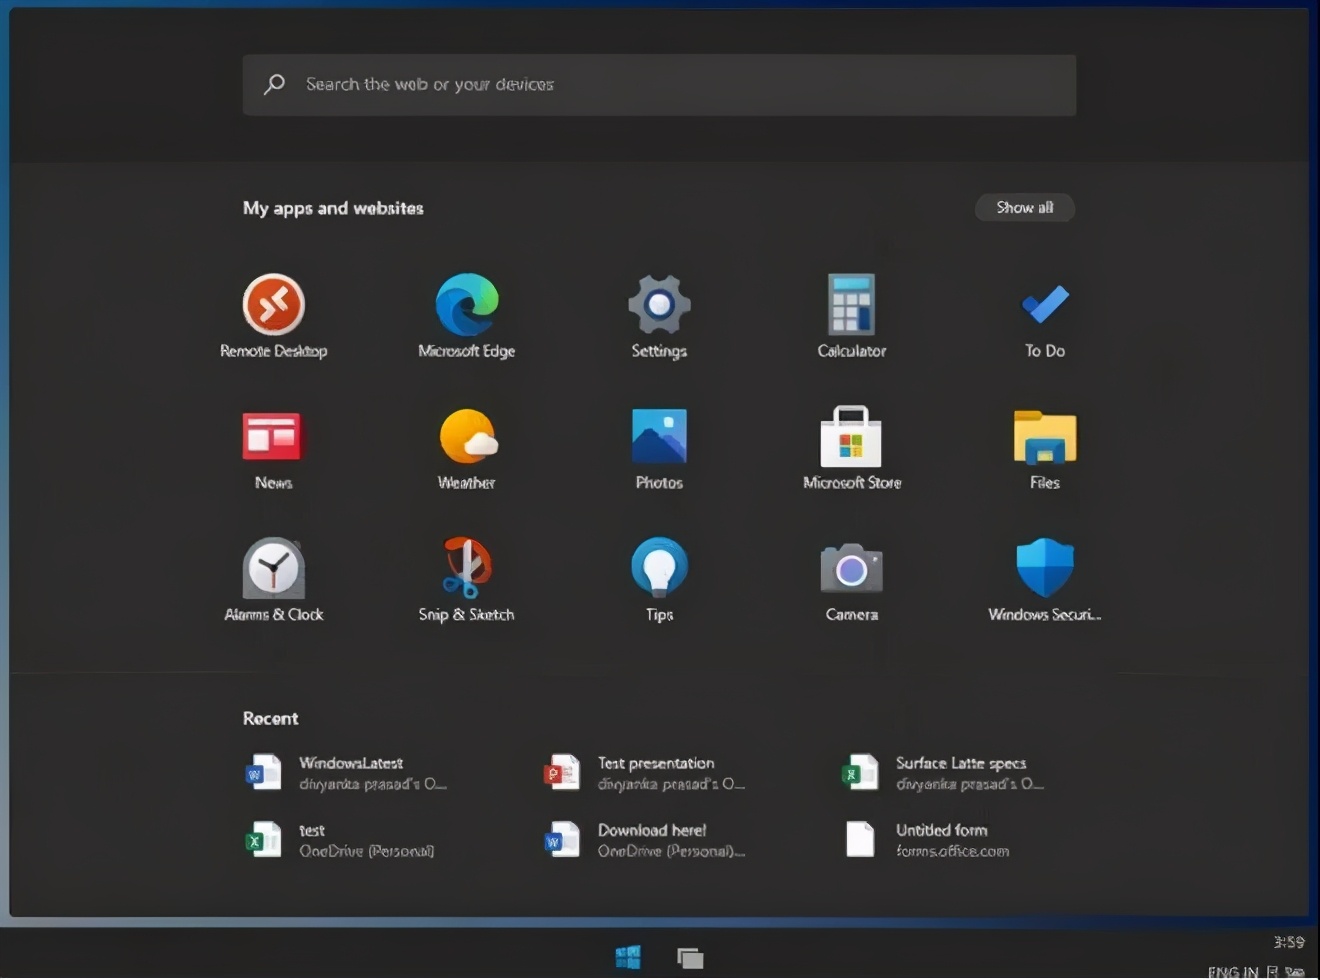Click the Start button on the taskbar
The height and width of the screenshot is (980, 1320).
[x=629, y=956]
